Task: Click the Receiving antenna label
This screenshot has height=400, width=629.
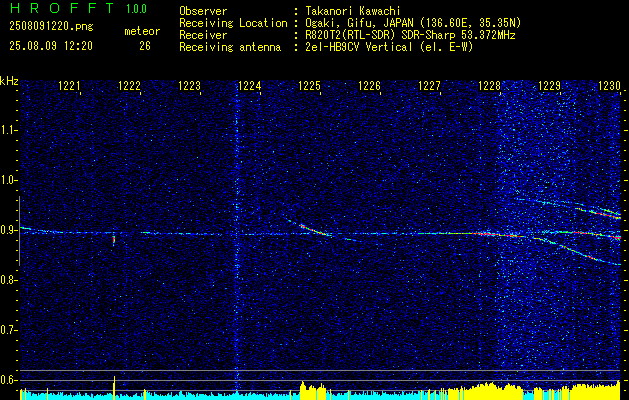Action: coord(230,47)
